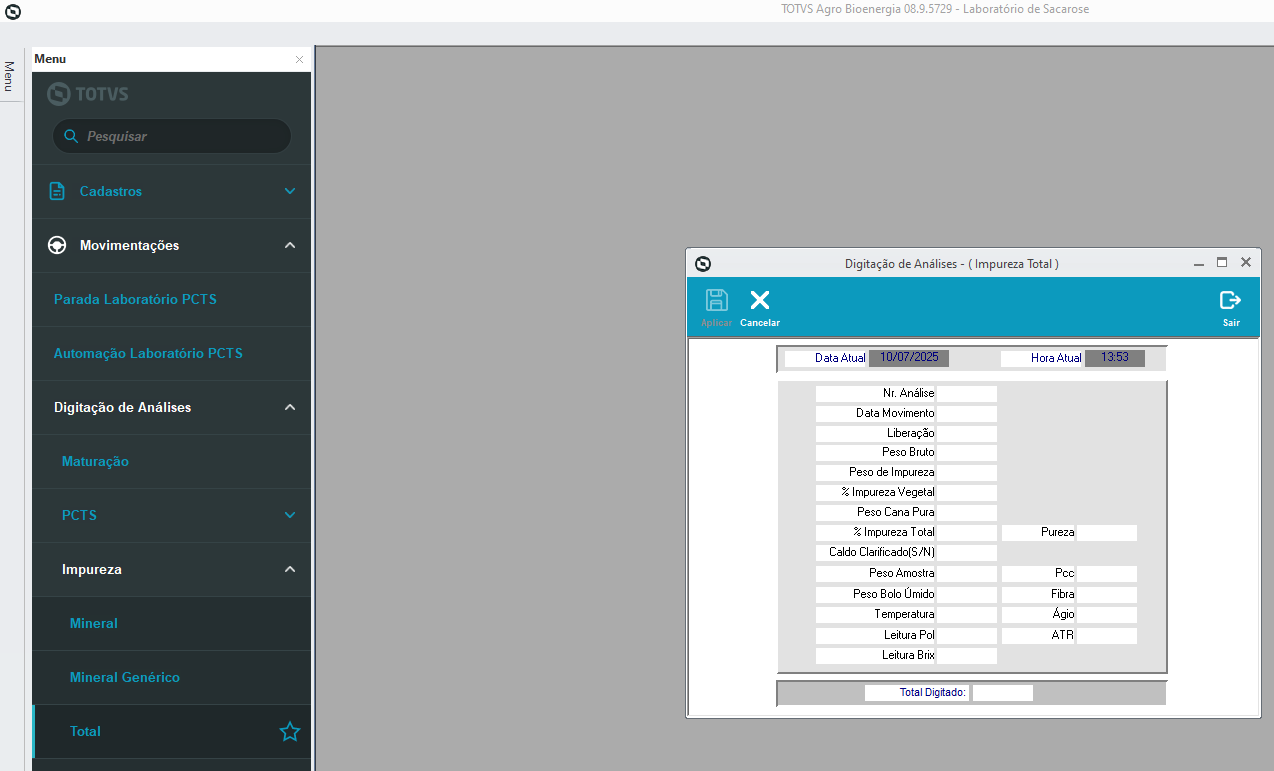
Task: Close the Menu panel with X
Action: coord(299,60)
